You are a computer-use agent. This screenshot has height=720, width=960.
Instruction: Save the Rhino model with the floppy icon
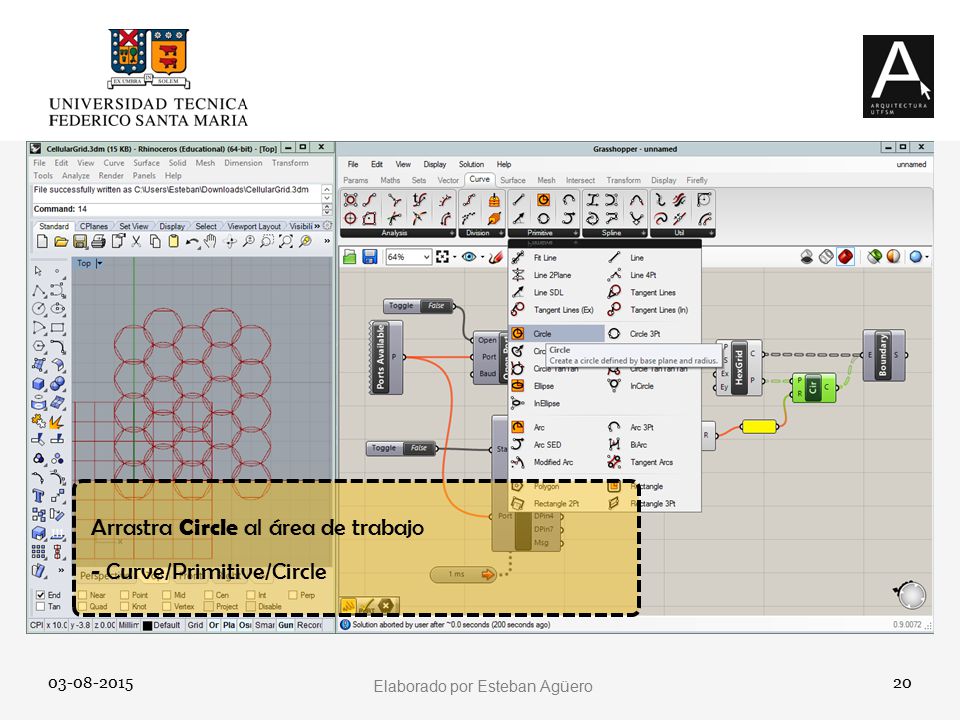(80, 242)
